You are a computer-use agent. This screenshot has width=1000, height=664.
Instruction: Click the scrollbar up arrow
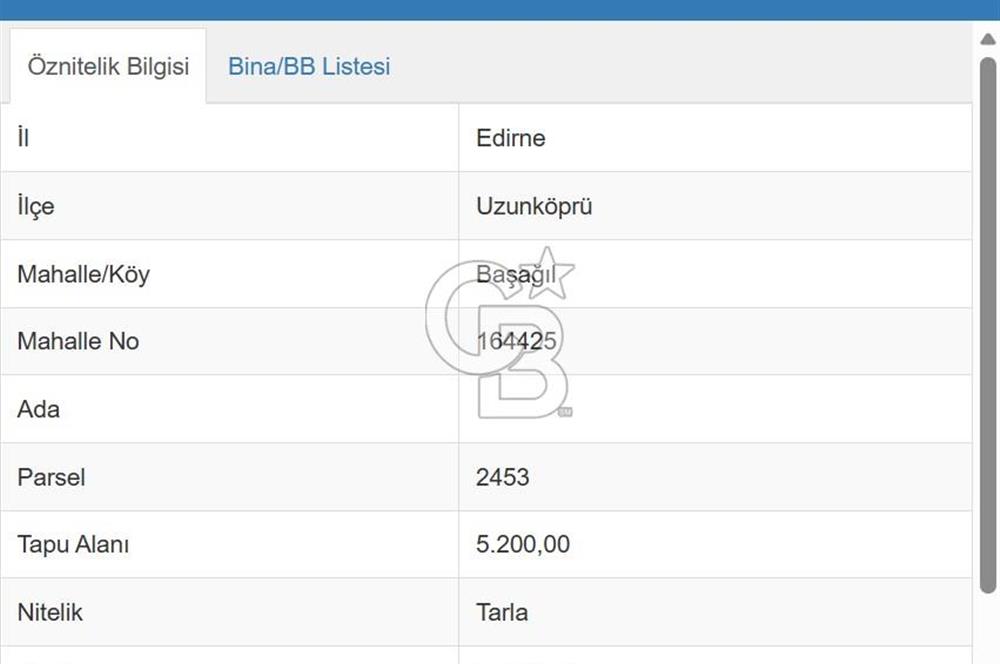pyautogui.click(x=986, y=37)
